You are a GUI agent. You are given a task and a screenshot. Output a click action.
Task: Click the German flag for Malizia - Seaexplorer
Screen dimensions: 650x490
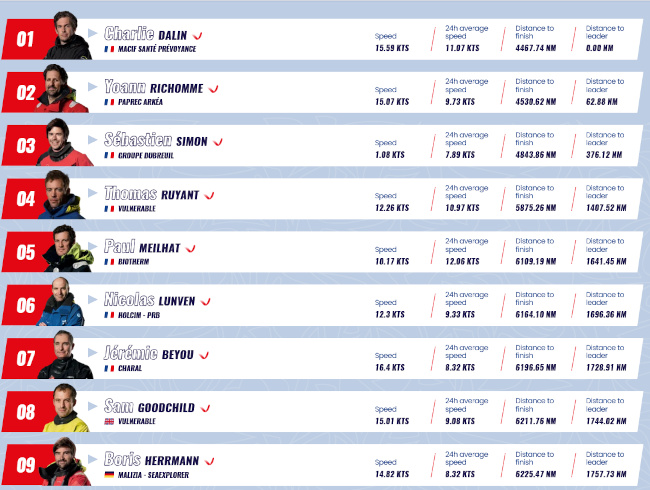coord(109,475)
